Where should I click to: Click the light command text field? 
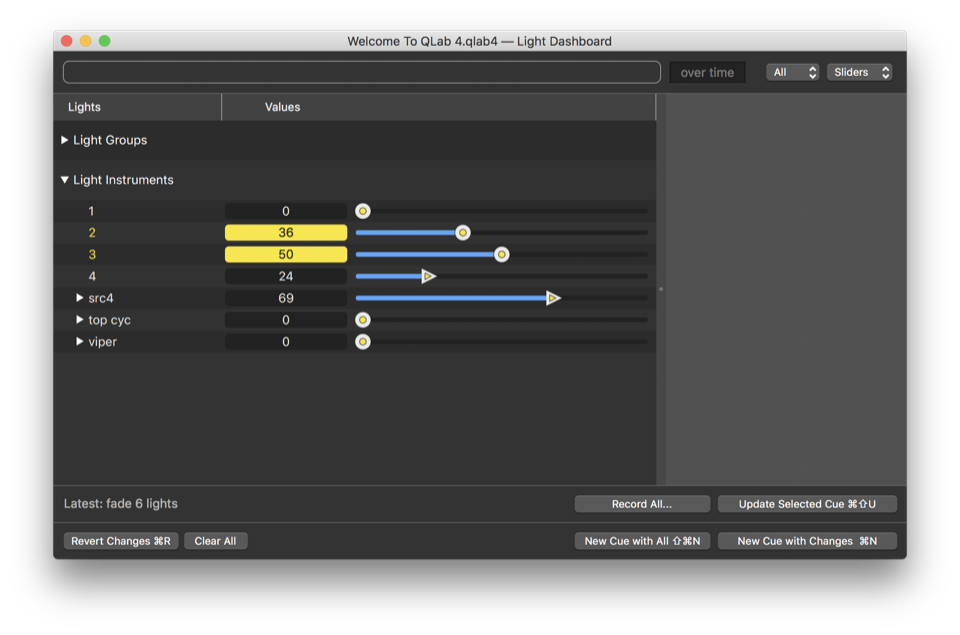(x=361, y=72)
